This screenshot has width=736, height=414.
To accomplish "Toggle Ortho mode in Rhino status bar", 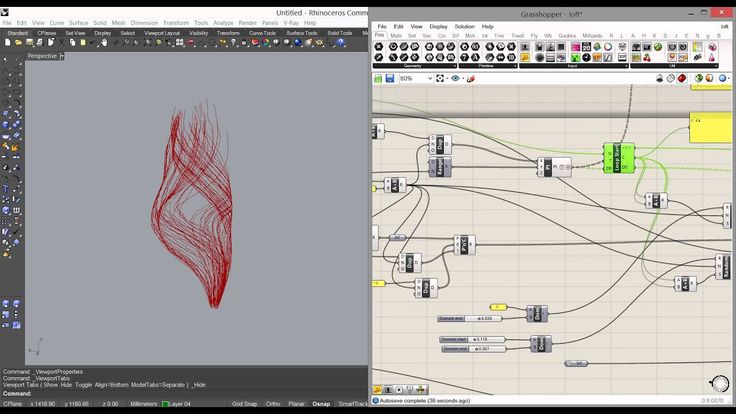I will point(273,404).
